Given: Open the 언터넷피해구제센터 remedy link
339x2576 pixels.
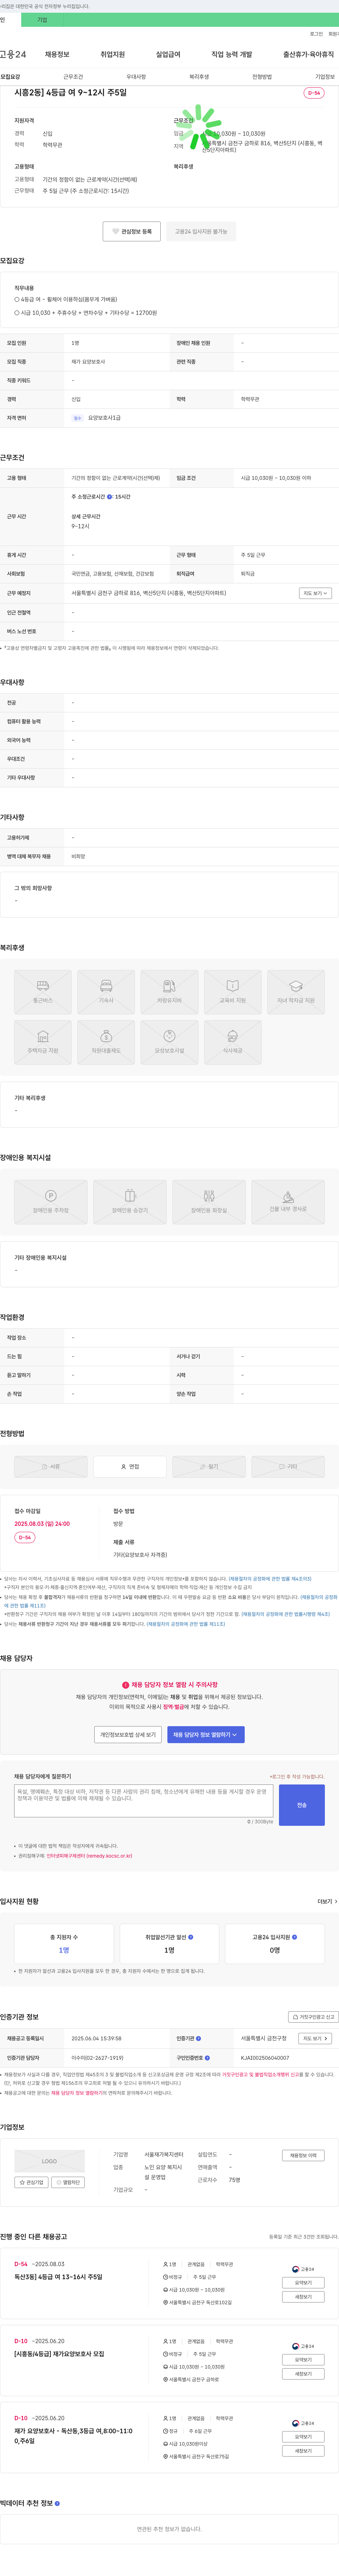Looking at the screenshot, I should tap(89, 1855).
